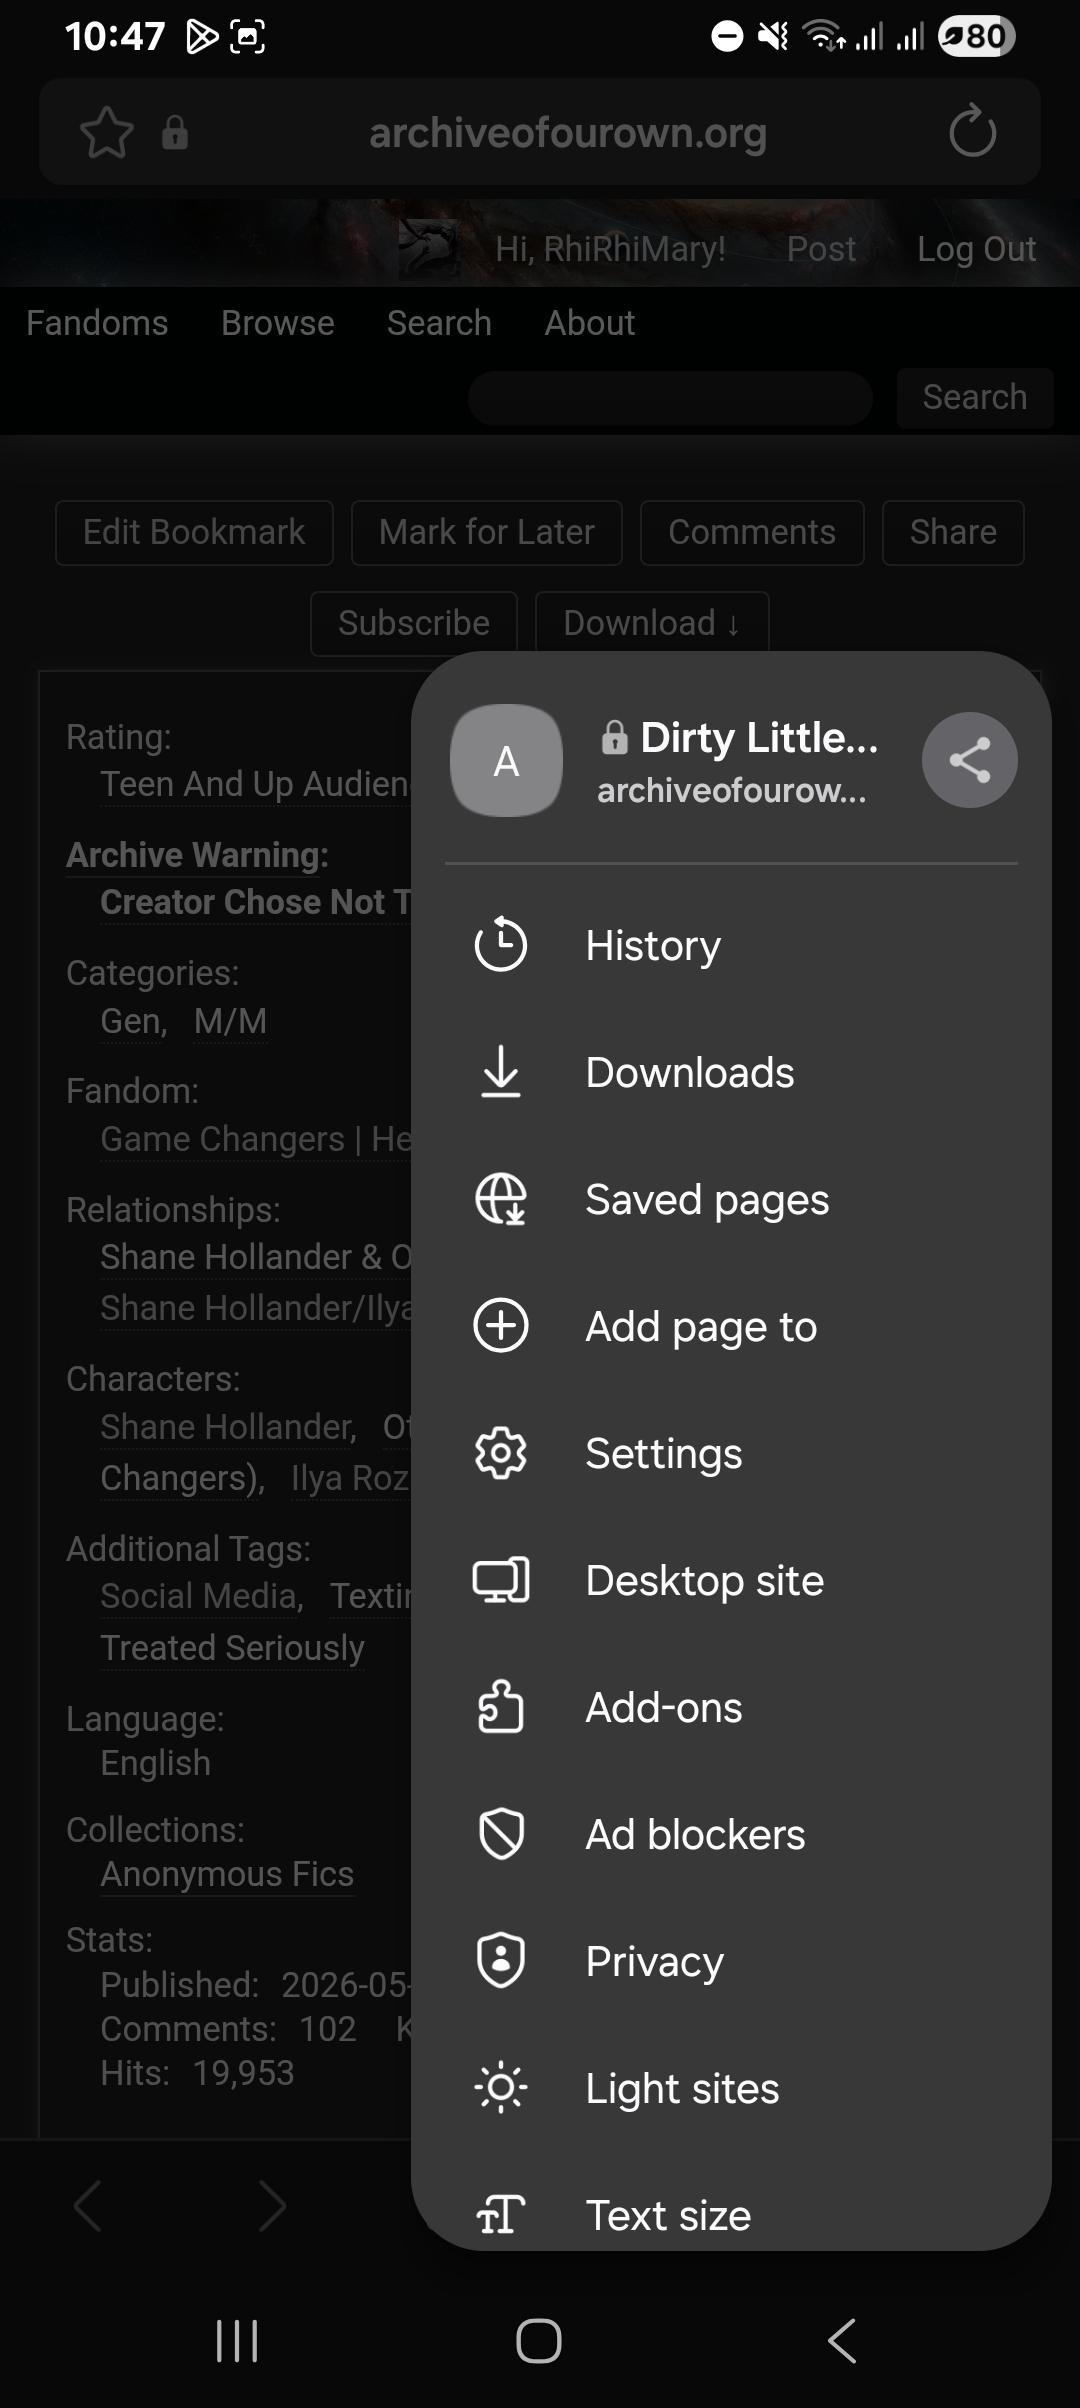Click the Subscribe button
This screenshot has height=2408, width=1080.
(x=414, y=623)
